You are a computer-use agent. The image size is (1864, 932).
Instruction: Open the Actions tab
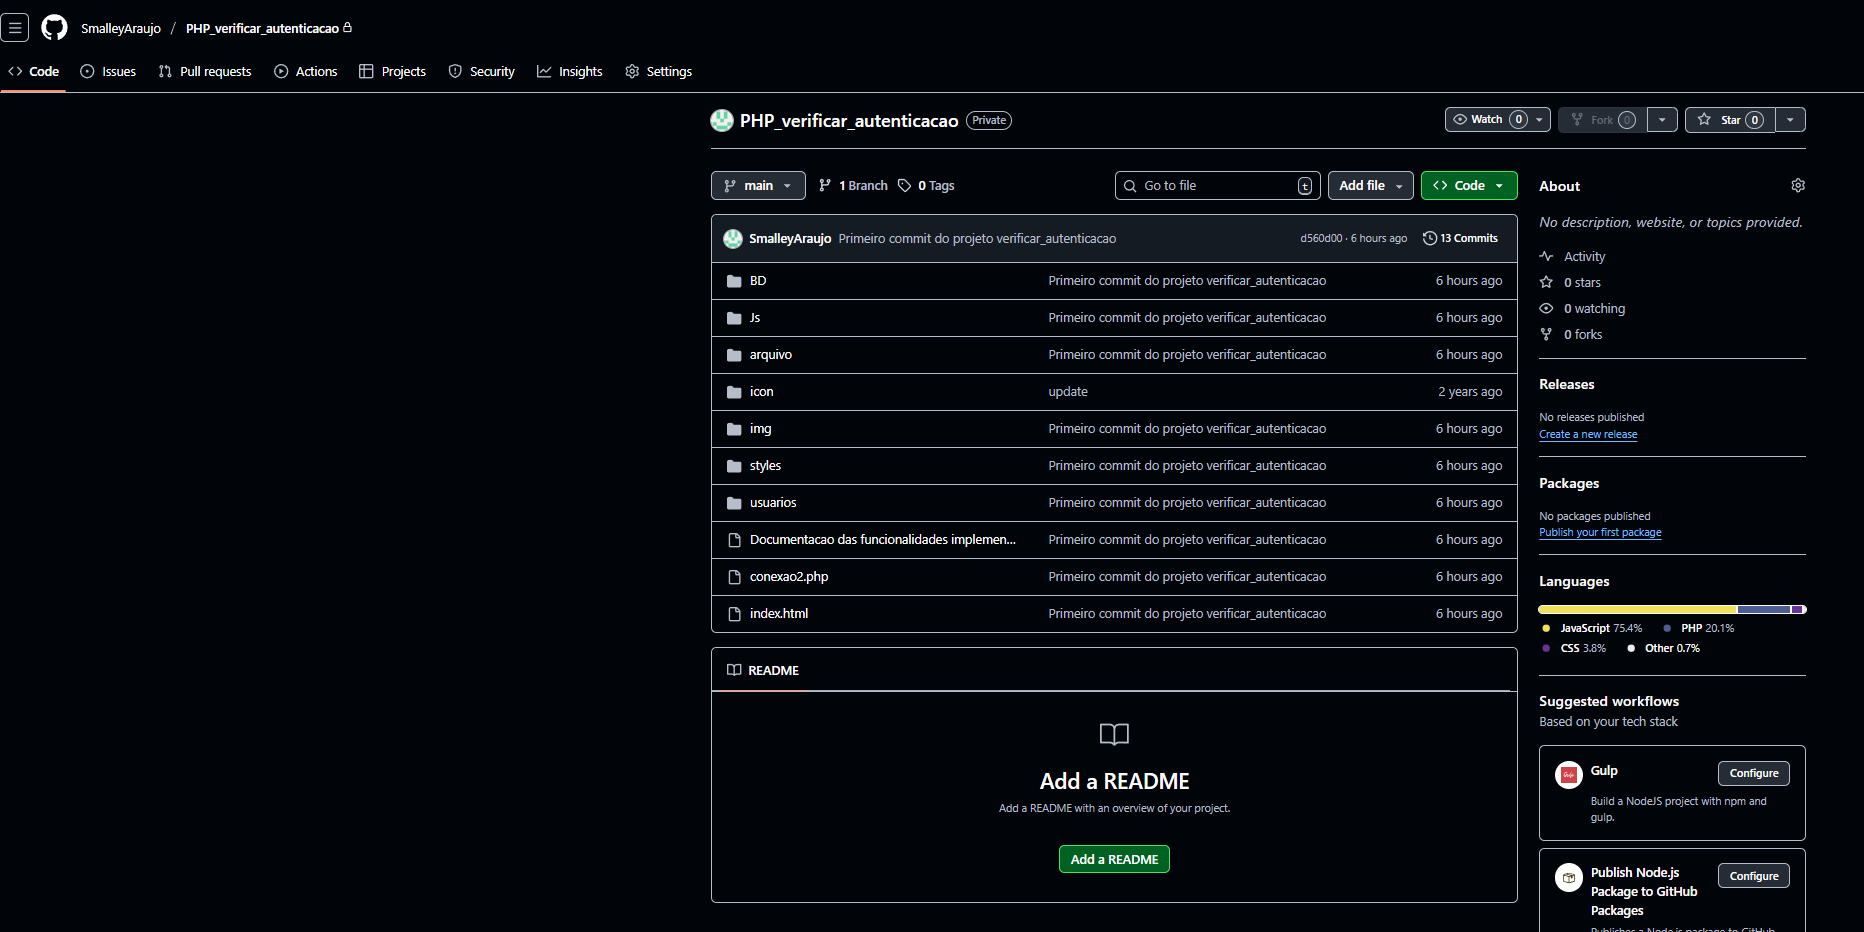306,72
